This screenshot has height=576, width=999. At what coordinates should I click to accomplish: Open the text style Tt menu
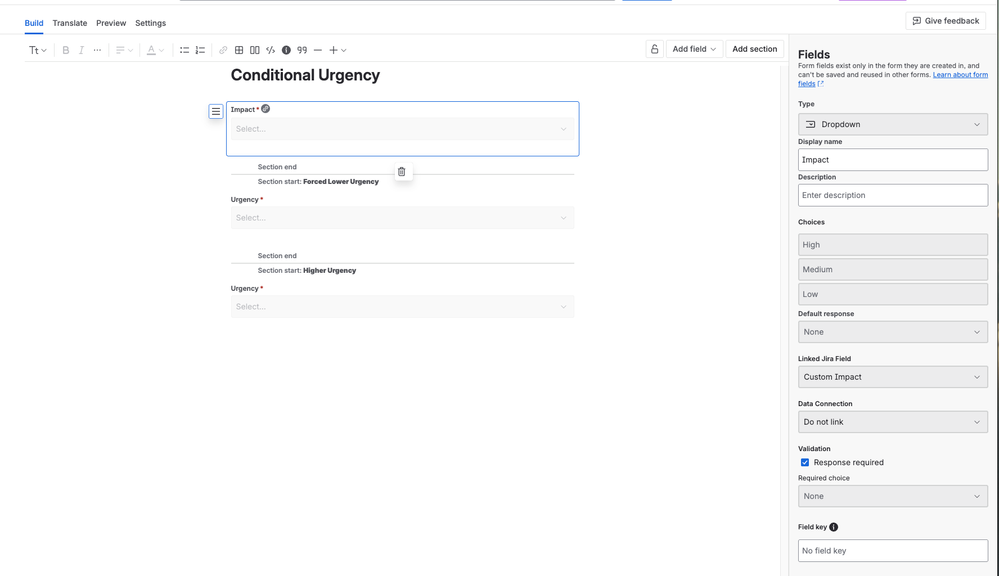pyautogui.click(x=38, y=50)
